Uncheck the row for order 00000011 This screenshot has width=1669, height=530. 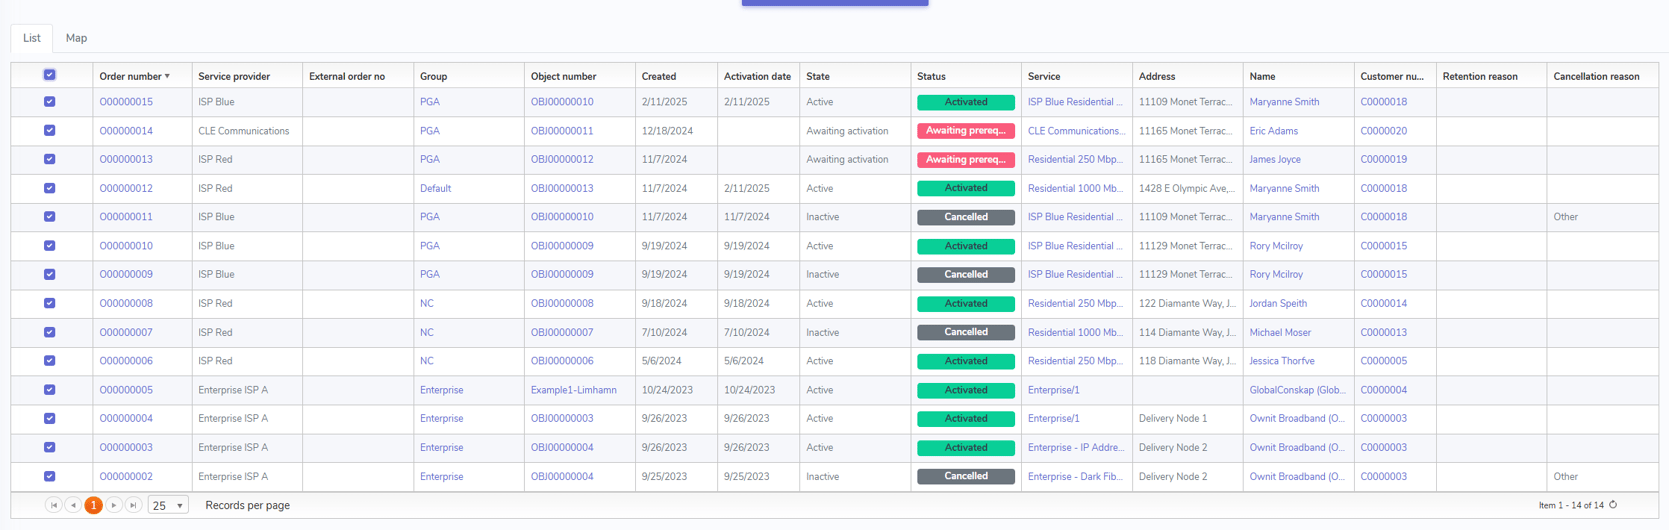pyautogui.click(x=50, y=217)
